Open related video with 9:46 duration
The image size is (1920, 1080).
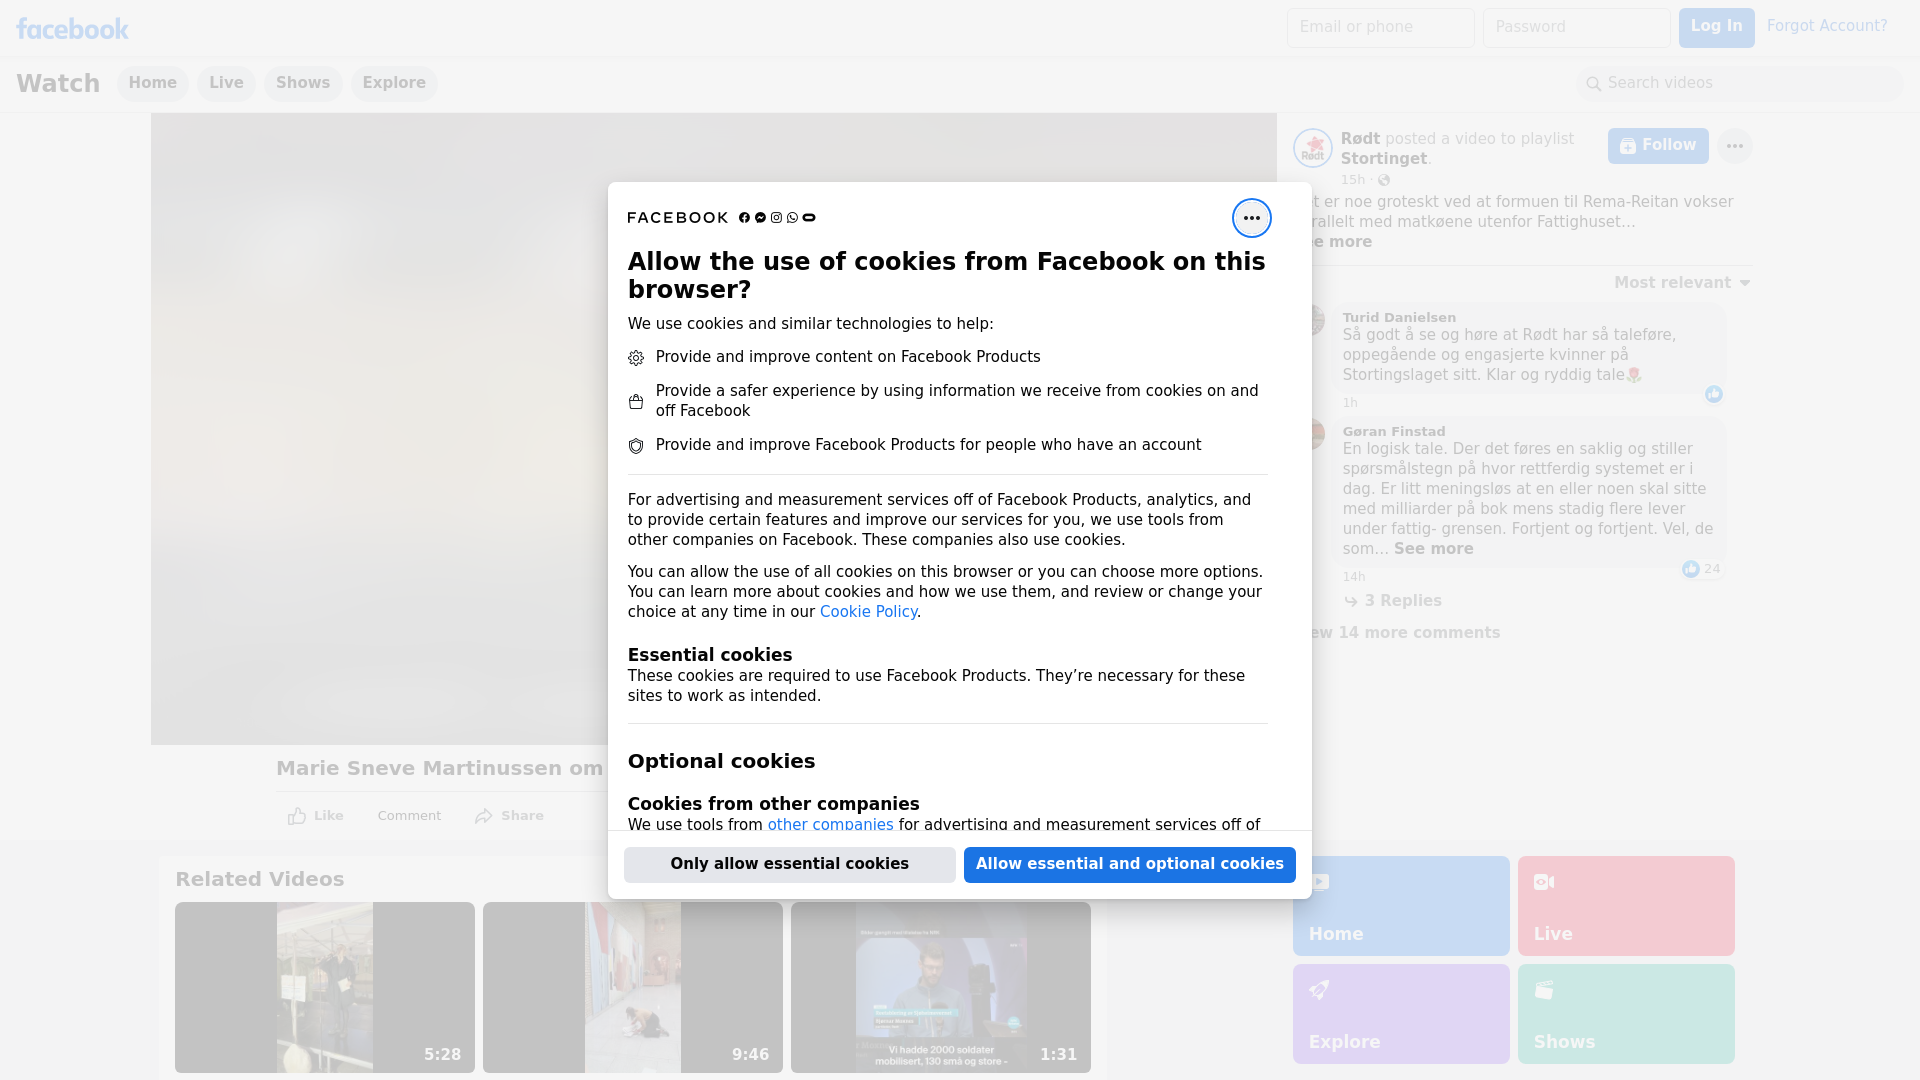pyautogui.click(x=633, y=988)
